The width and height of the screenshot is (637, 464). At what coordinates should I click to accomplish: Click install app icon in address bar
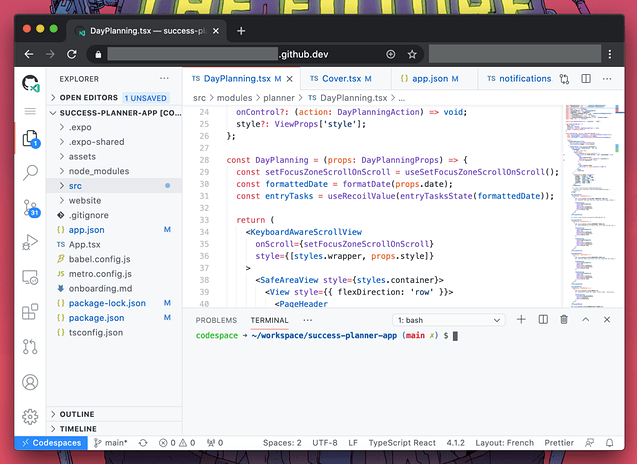tap(390, 54)
